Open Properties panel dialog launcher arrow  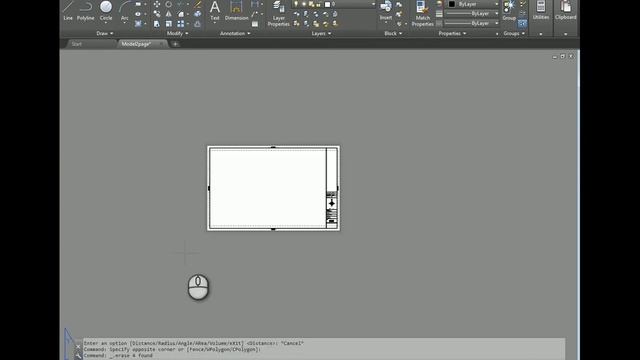(x=497, y=34)
